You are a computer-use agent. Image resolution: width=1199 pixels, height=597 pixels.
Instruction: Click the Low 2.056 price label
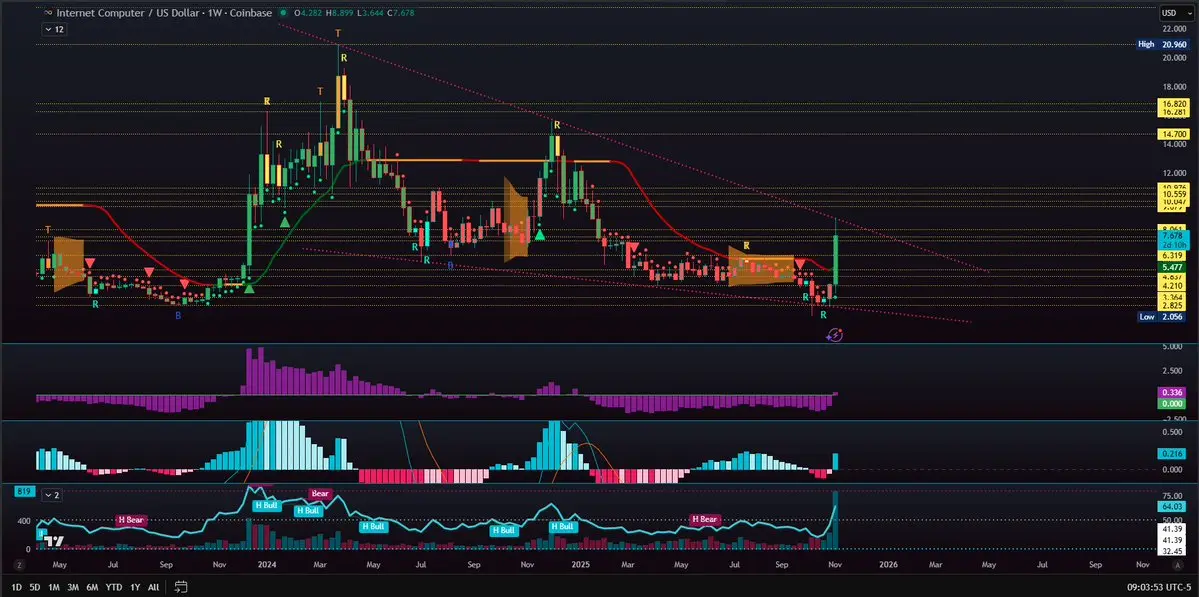click(x=1162, y=316)
